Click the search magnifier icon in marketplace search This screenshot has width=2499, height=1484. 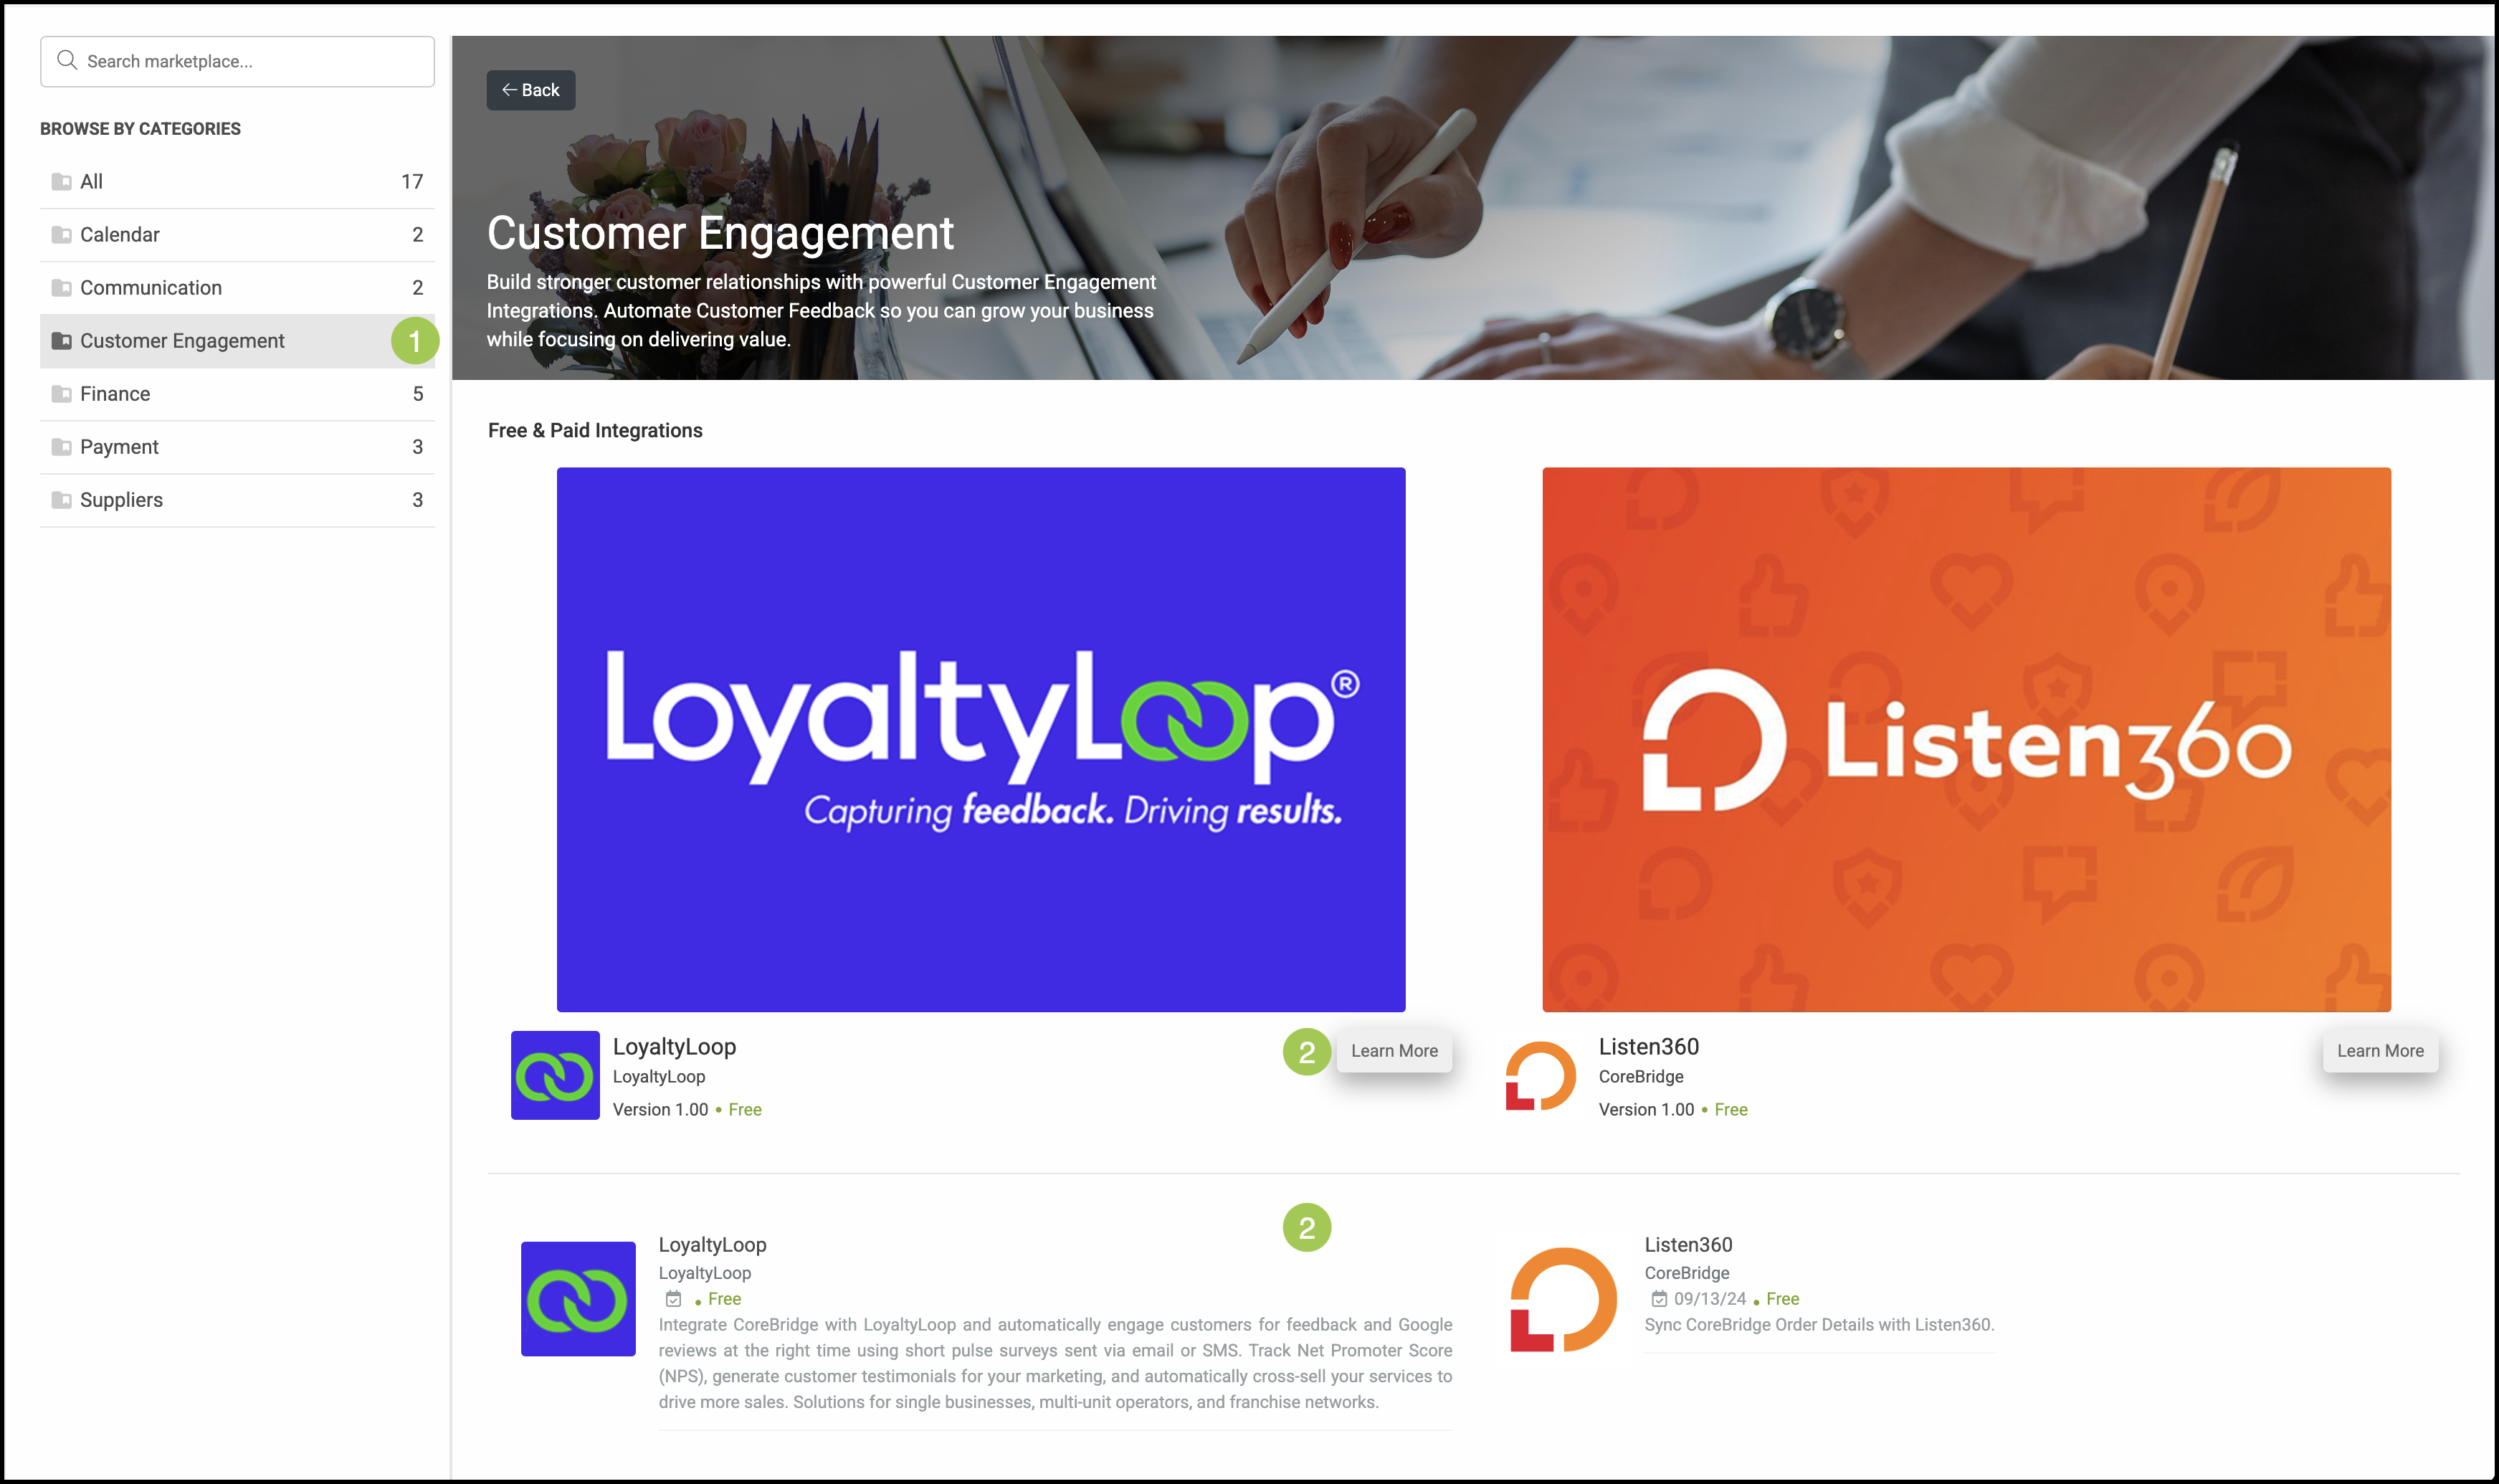pyautogui.click(x=67, y=61)
